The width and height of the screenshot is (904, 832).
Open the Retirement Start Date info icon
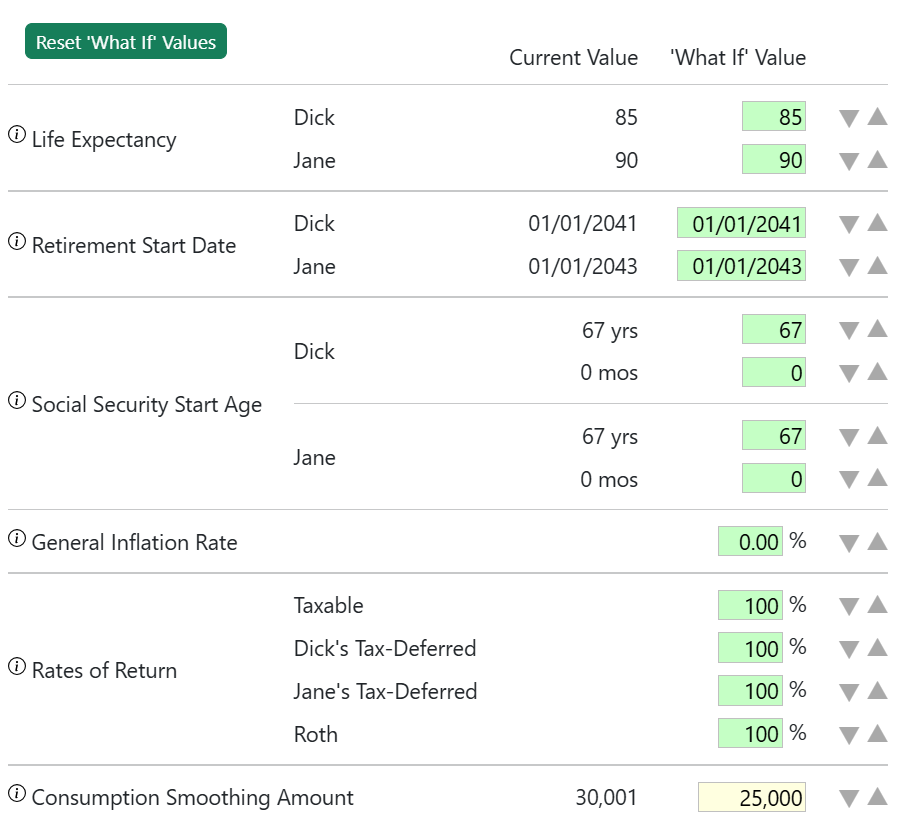(x=17, y=243)
